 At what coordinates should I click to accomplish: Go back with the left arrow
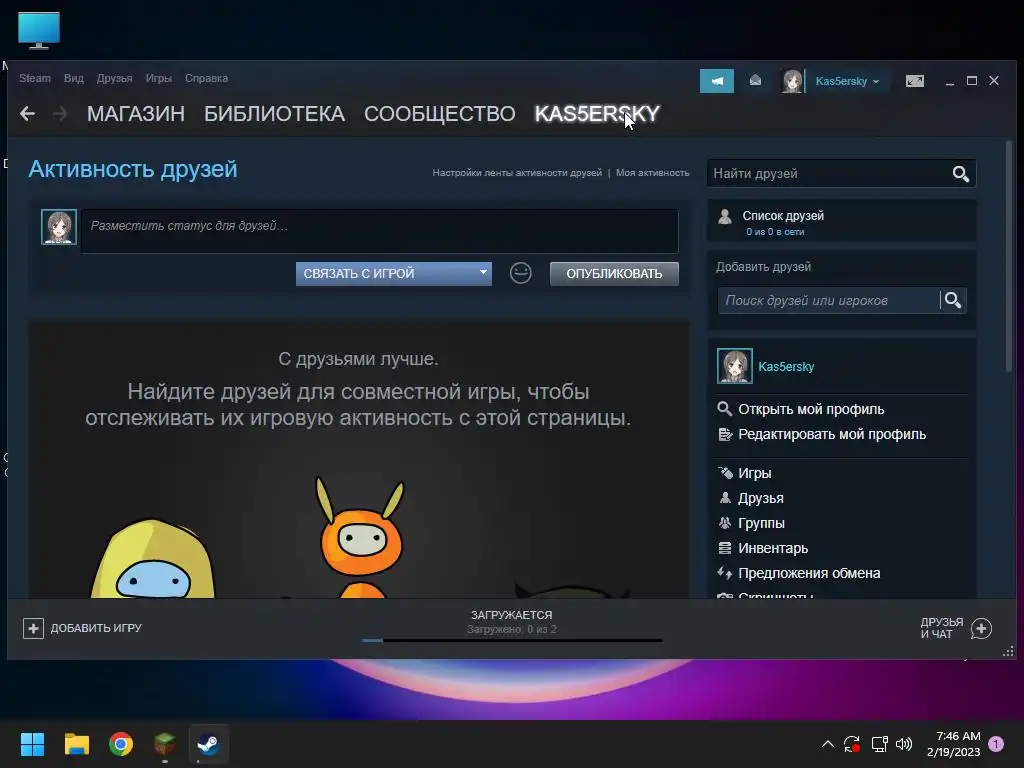coord(27,114)
